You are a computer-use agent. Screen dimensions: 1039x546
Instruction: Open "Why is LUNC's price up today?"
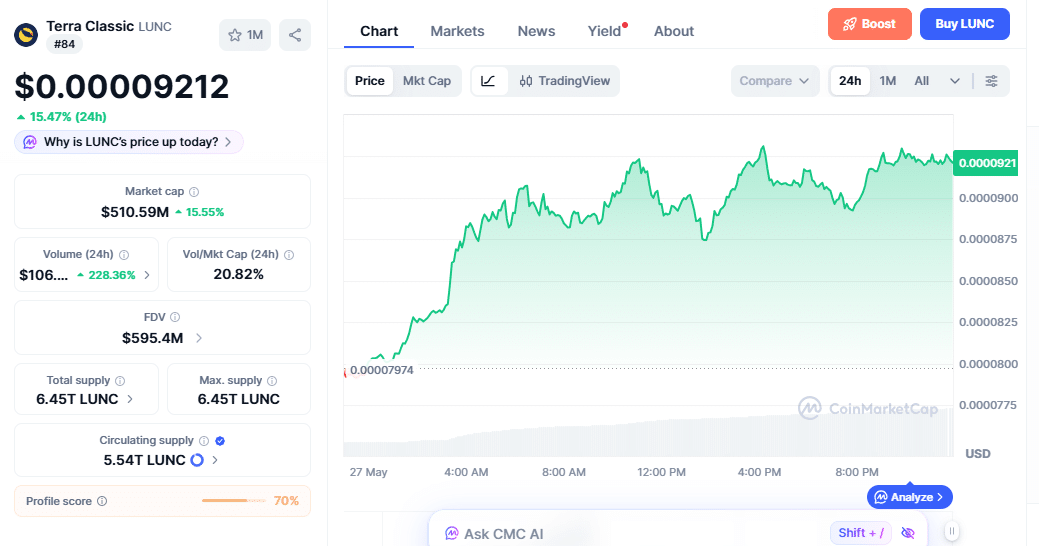pyautogui.click(x=129, y=142)
